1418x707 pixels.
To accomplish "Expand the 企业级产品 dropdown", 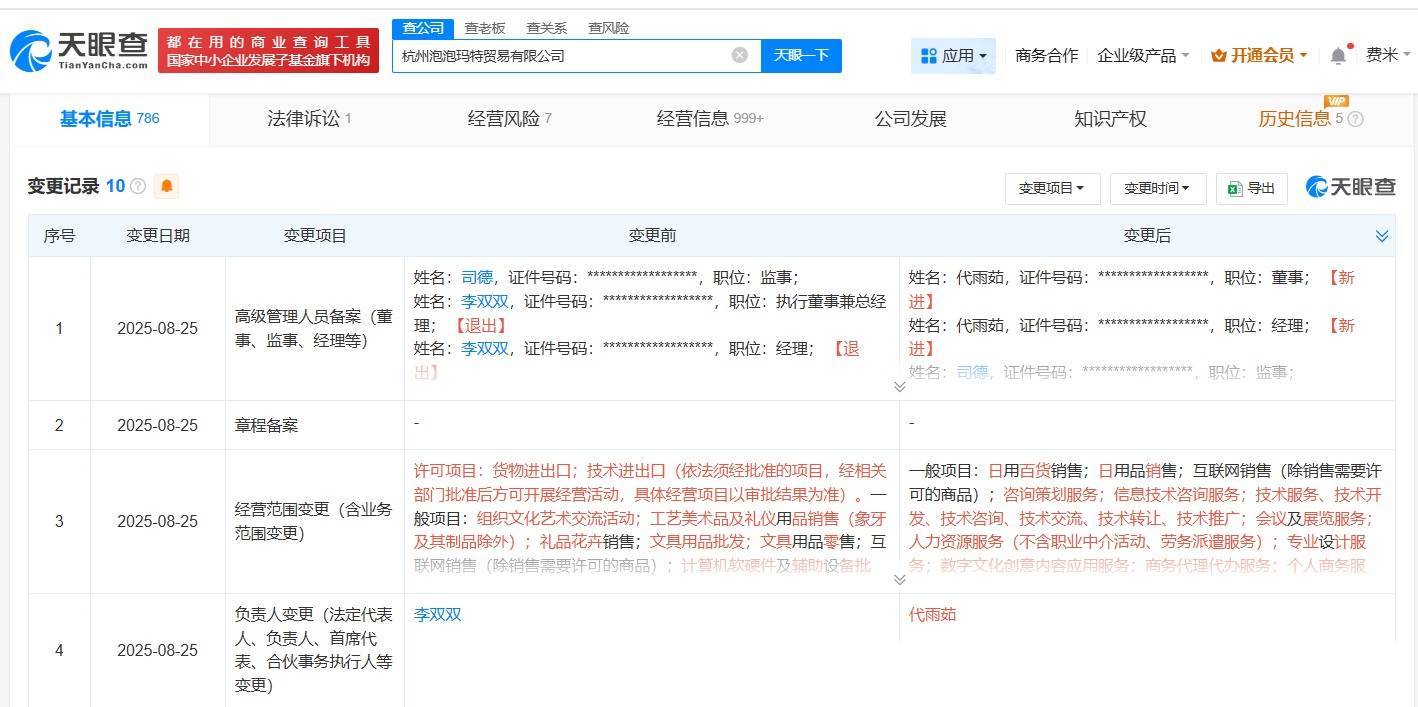I will click(x=1143, y=56).
